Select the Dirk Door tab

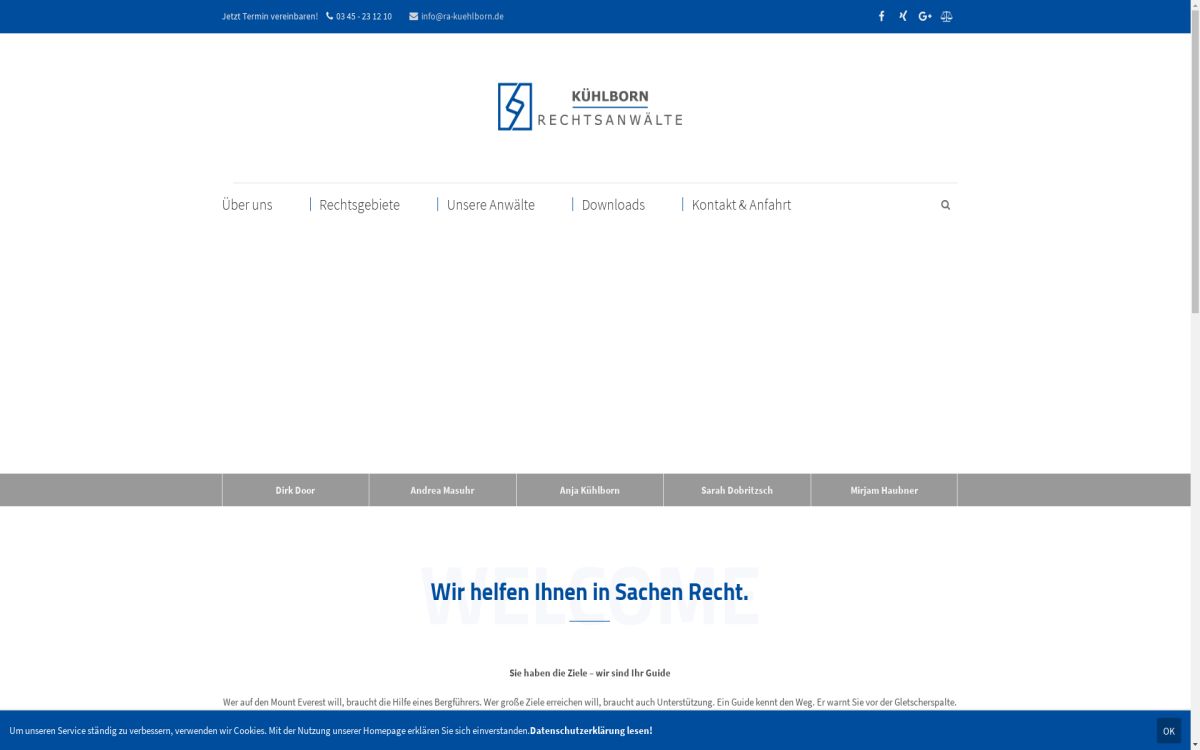coord(295,490)
